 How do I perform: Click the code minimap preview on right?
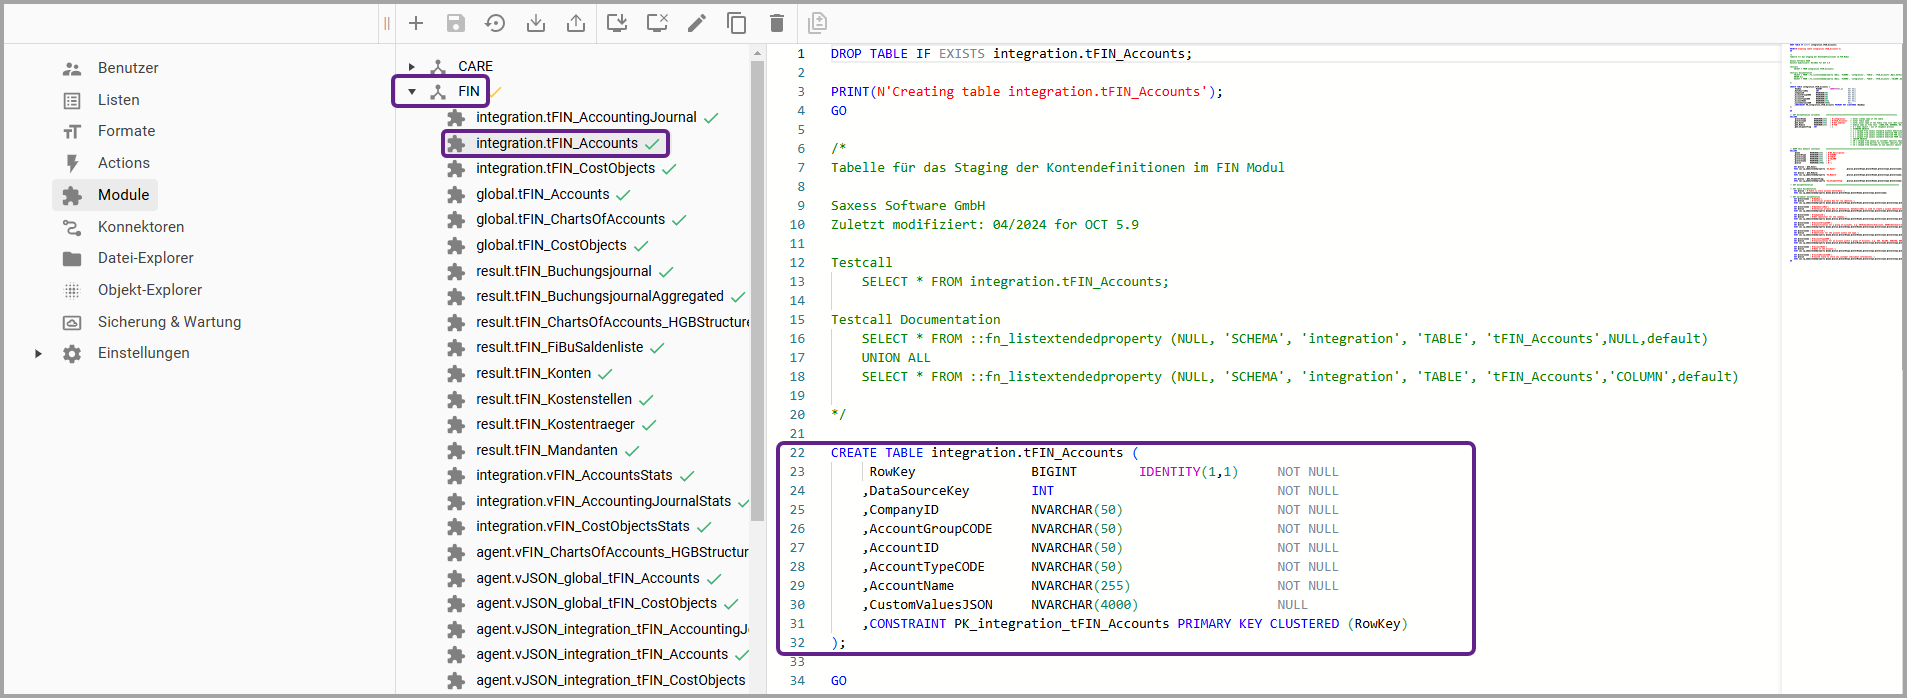1844,150
